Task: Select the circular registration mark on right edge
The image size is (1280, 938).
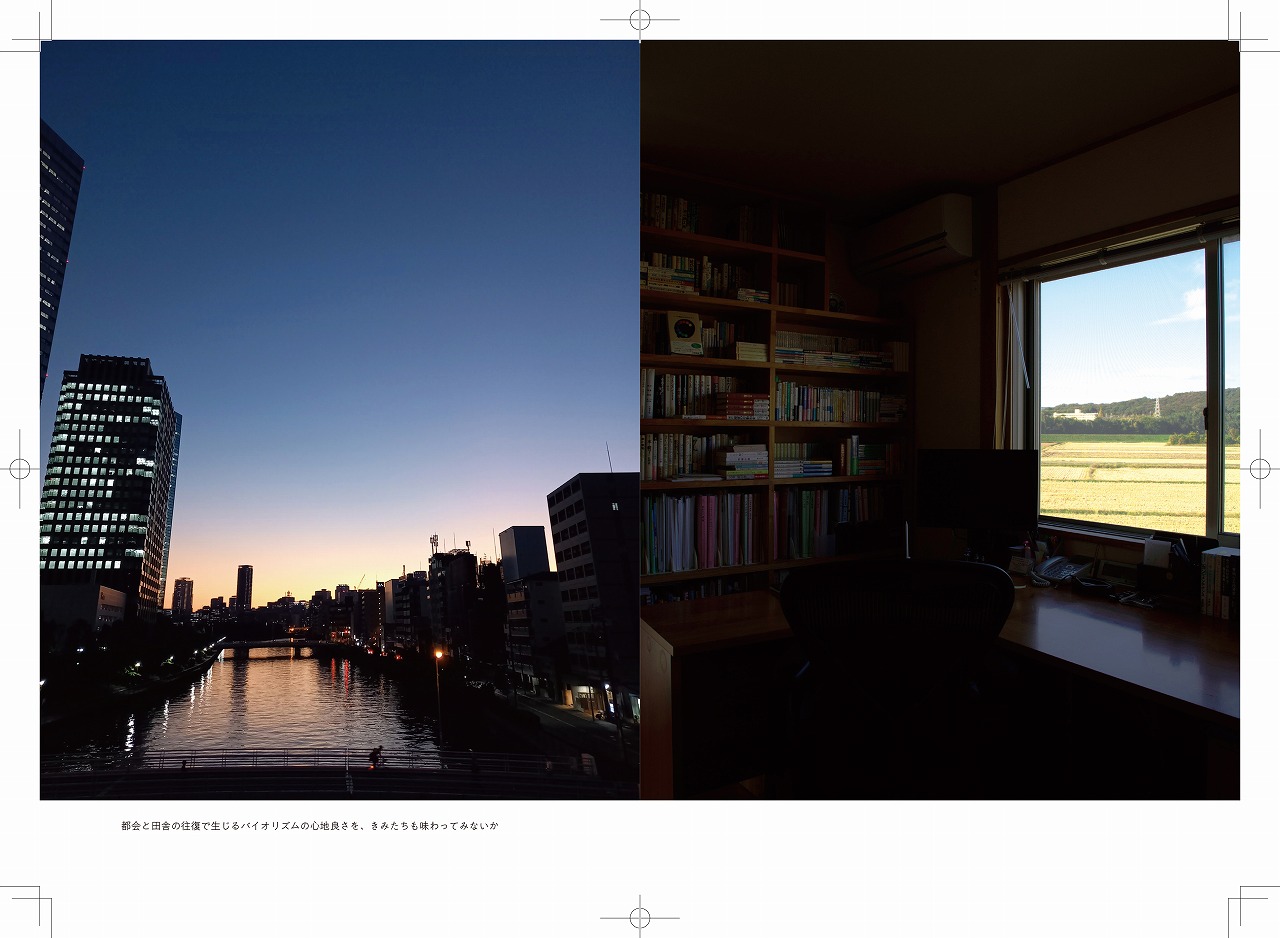Action: tap(1262, 469)
